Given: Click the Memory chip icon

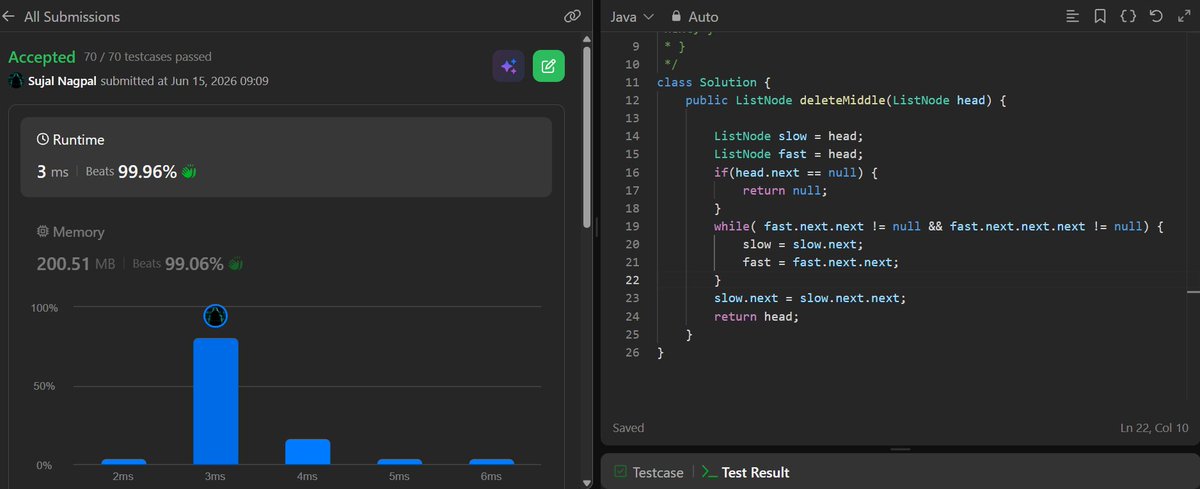Looking at the screenshot, I should pyautogui.click(x=43, y=231).
